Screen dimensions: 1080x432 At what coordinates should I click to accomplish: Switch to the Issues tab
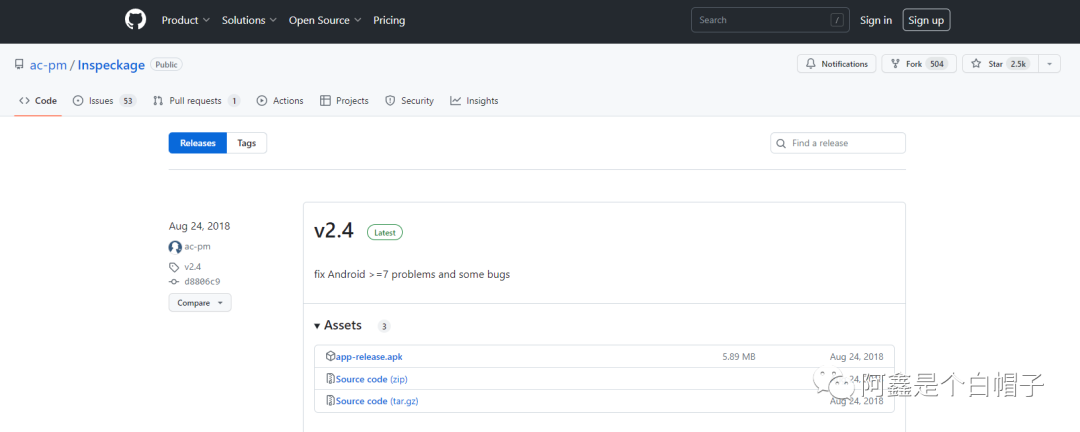104,101
